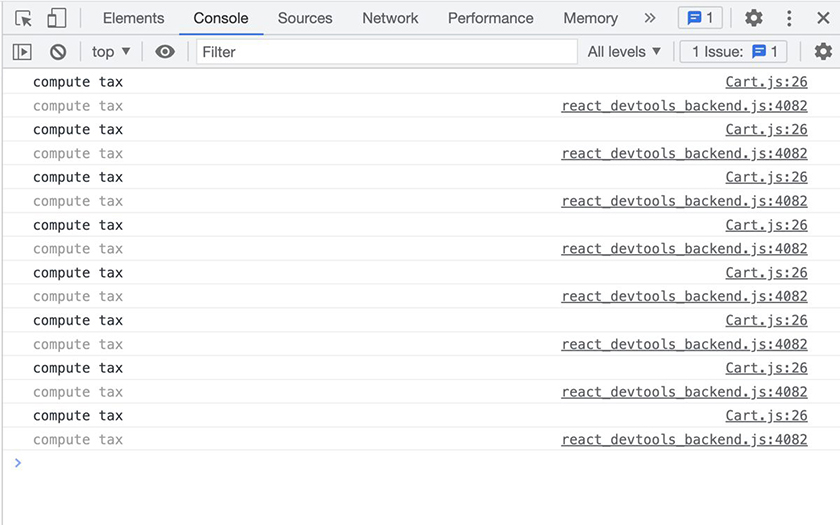Viewport: 840px width, 525px height.
Task: Click the 1 Issue button
Action: (733, 52)
